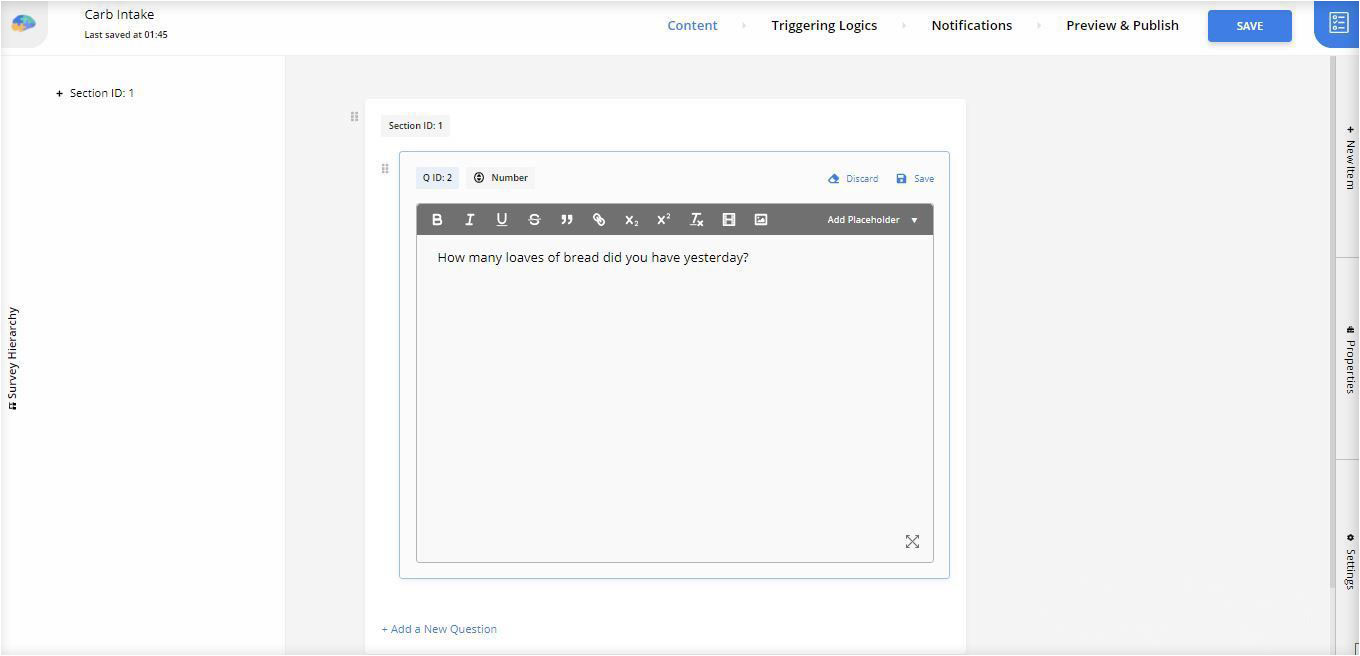Image resolution: width=1360 pixels, height=656 pixels.
Task: Insert a blockquote
Action: 567,220
